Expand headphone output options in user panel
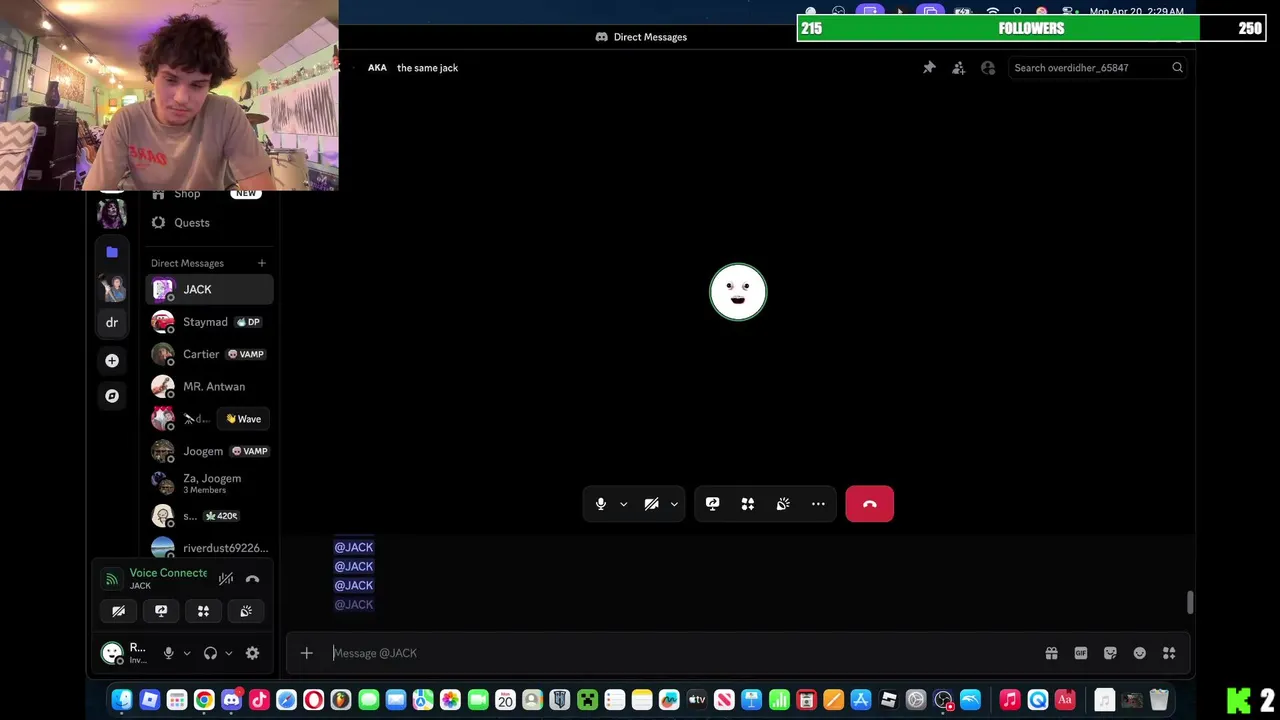Screen dimensions: 1280x720 [228, 653]
